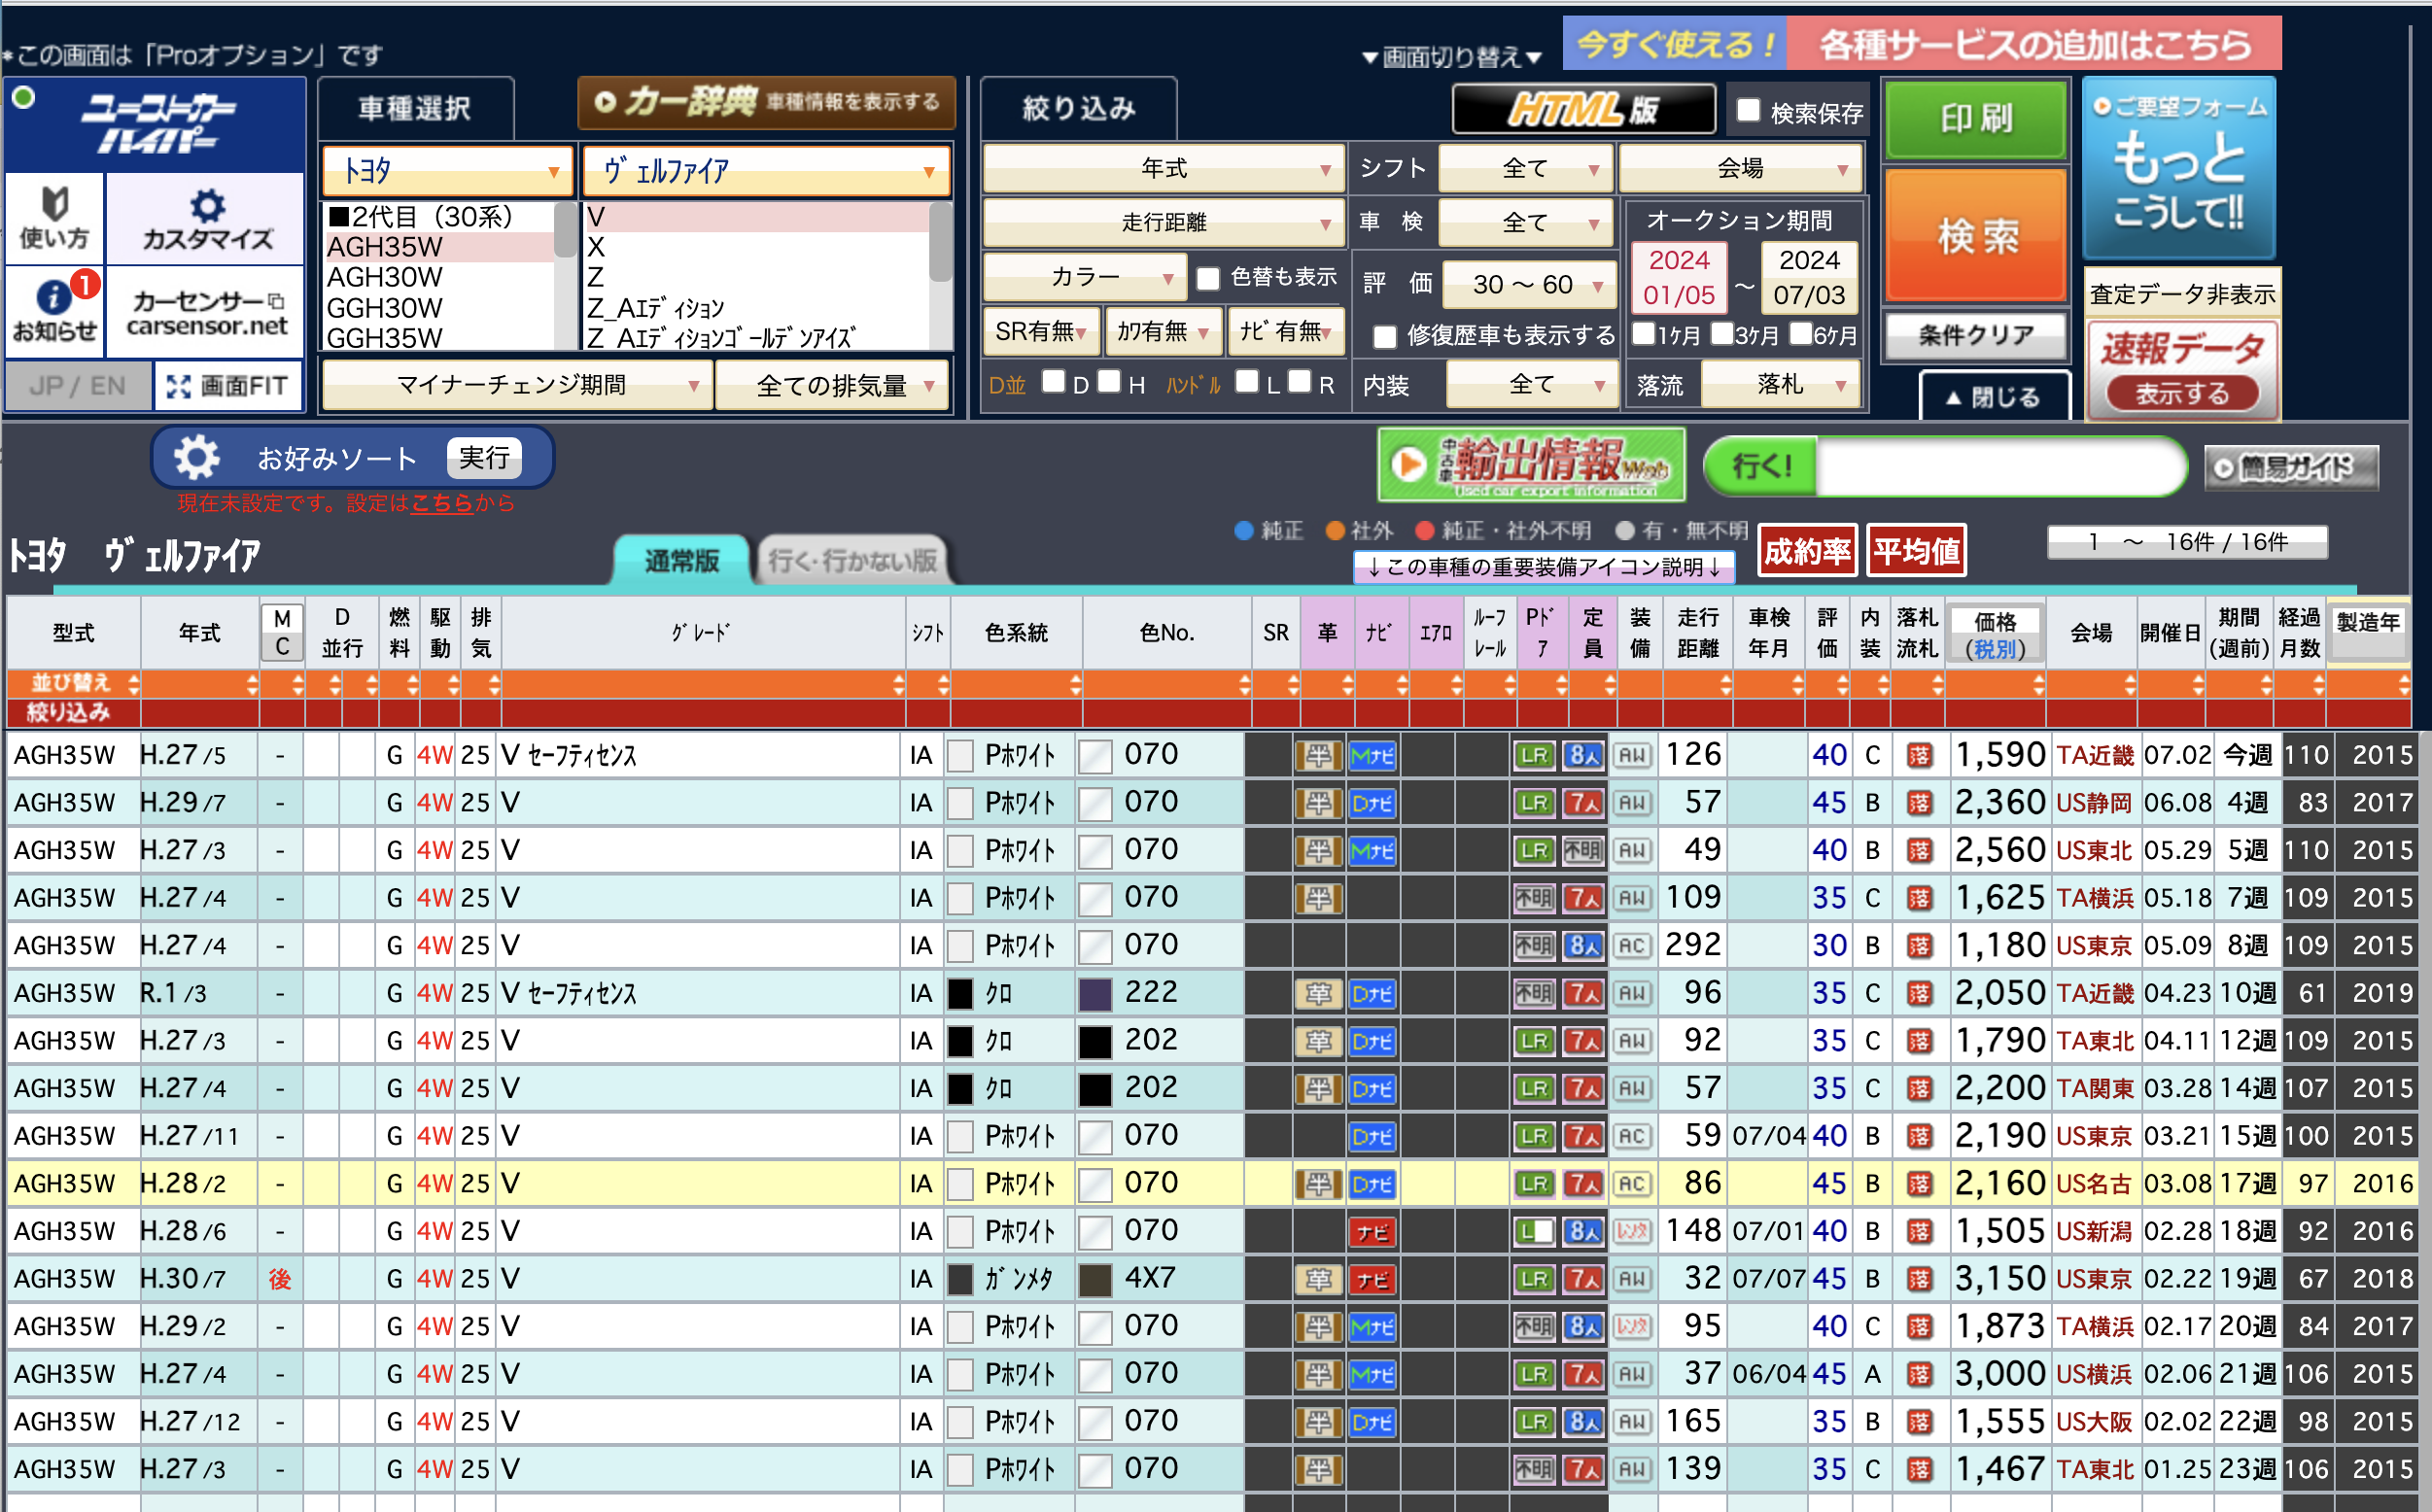Click the green 印刷 print button

pos(1975,119)
